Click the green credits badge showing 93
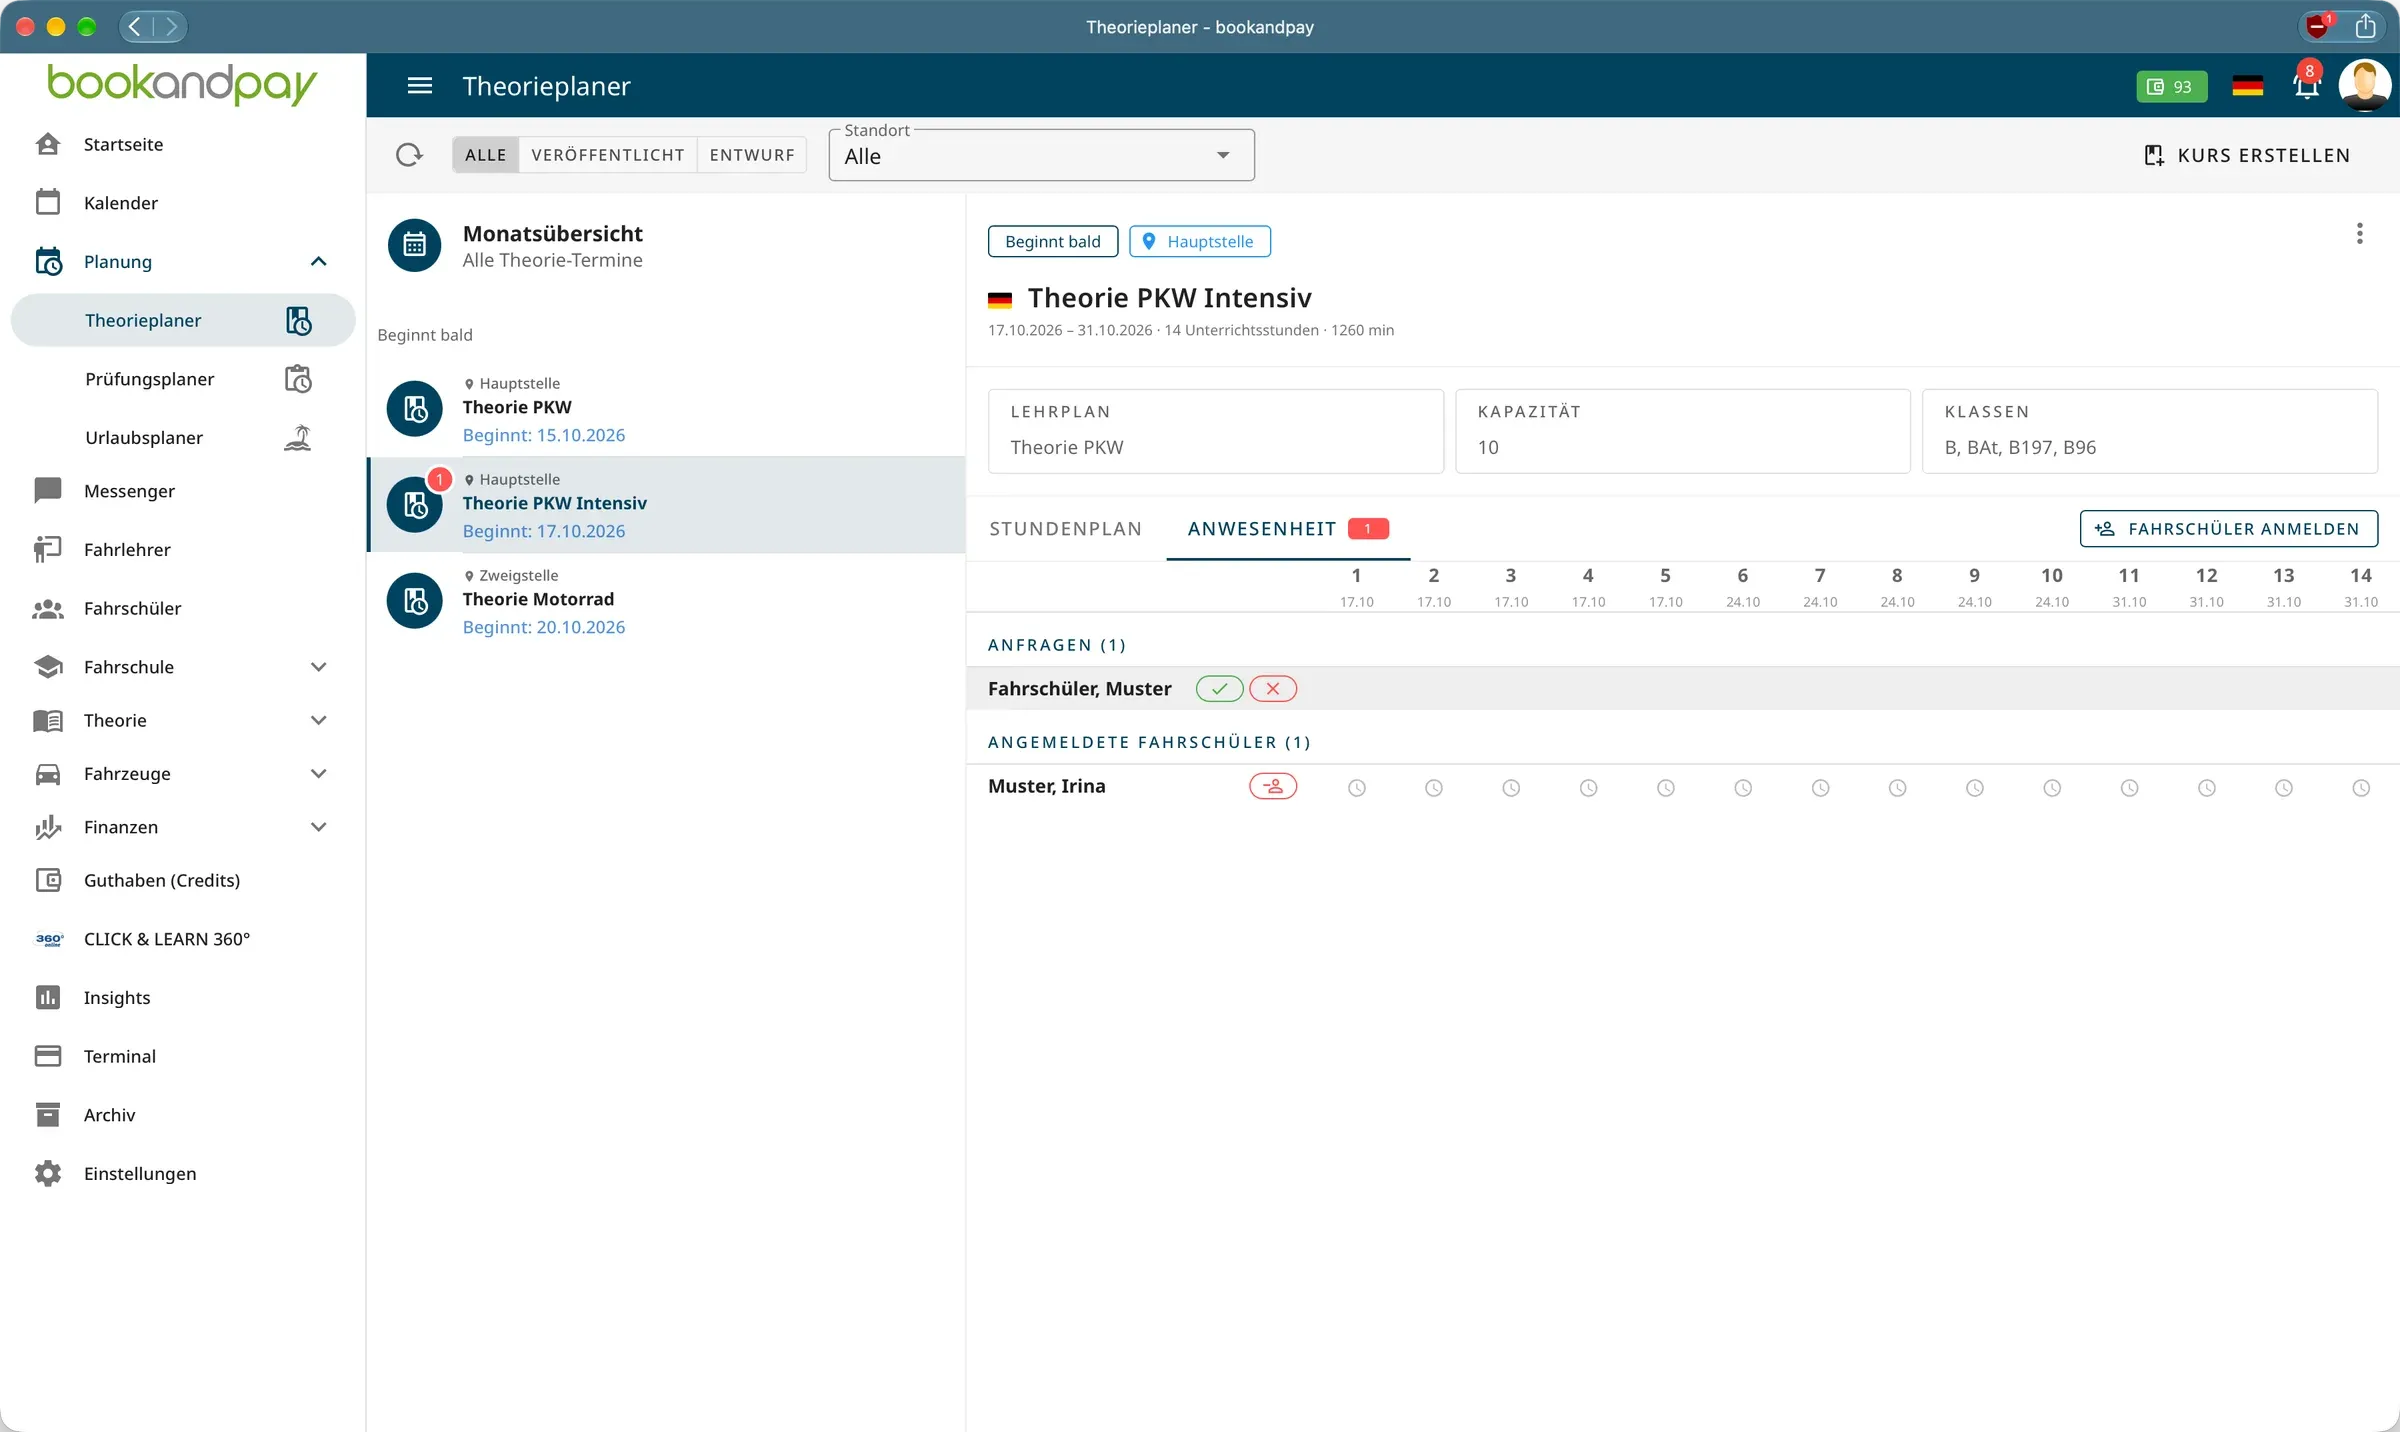 click(x=2171, y=87)
